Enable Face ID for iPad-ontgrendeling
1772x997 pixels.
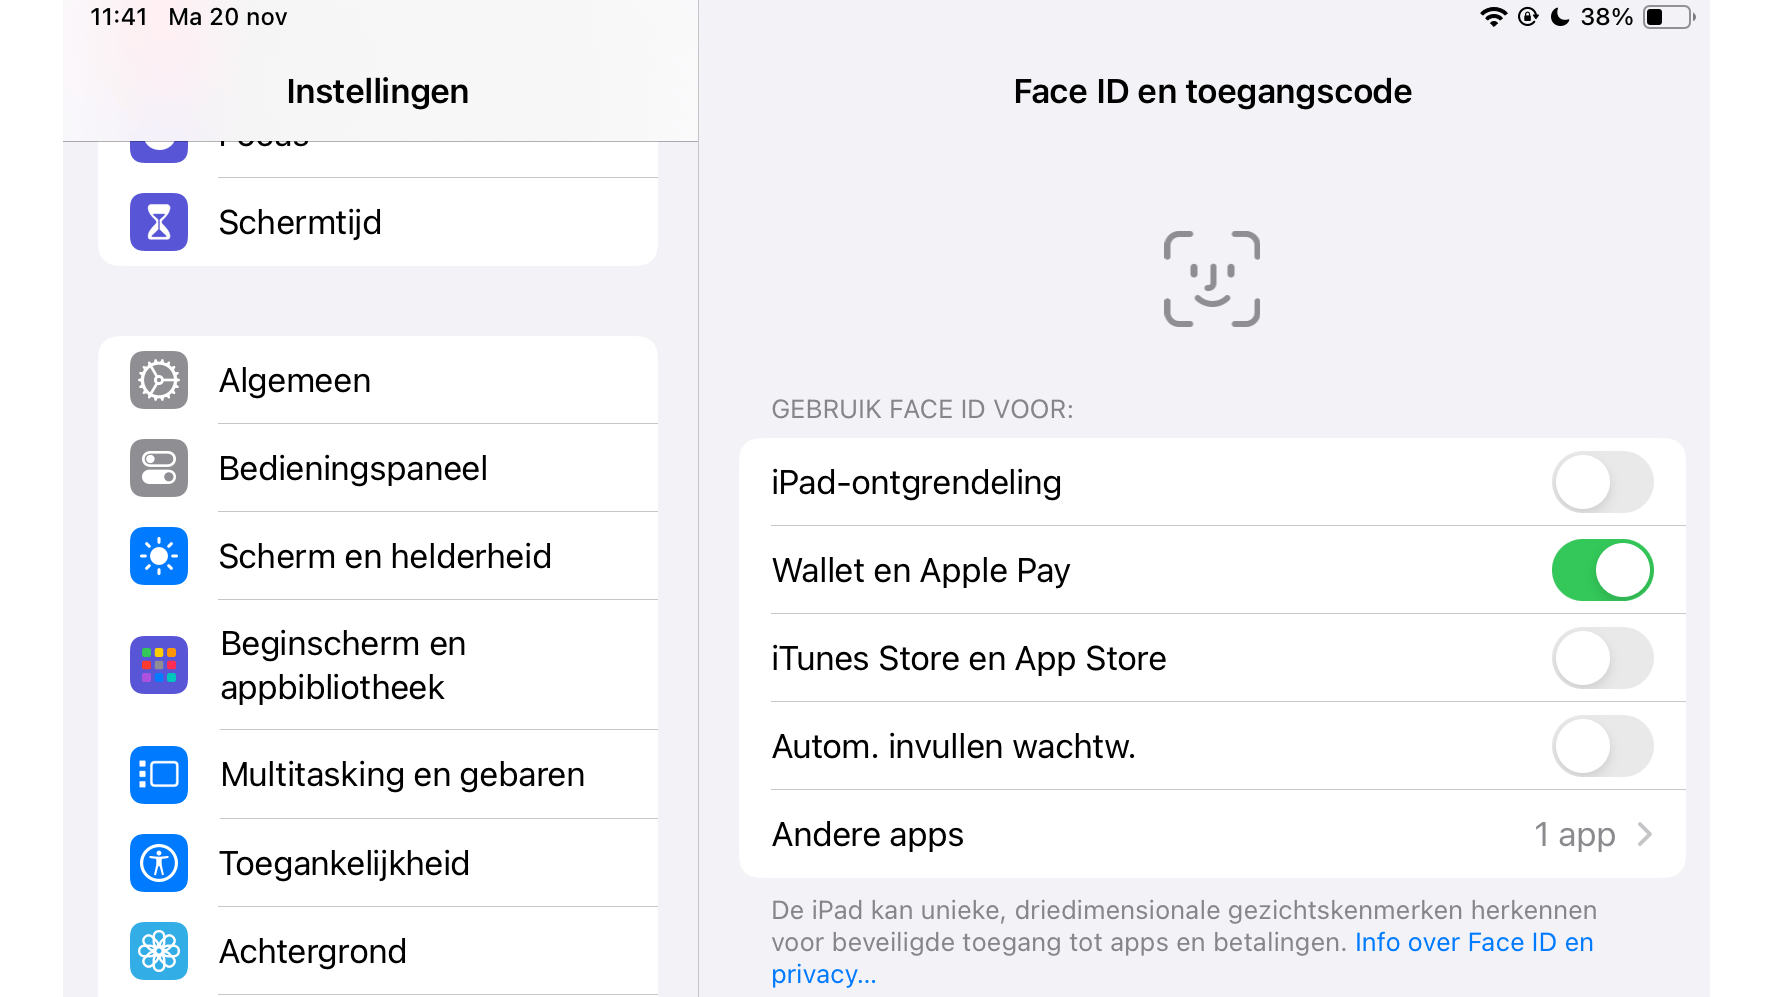click(x=1601, y=482)
